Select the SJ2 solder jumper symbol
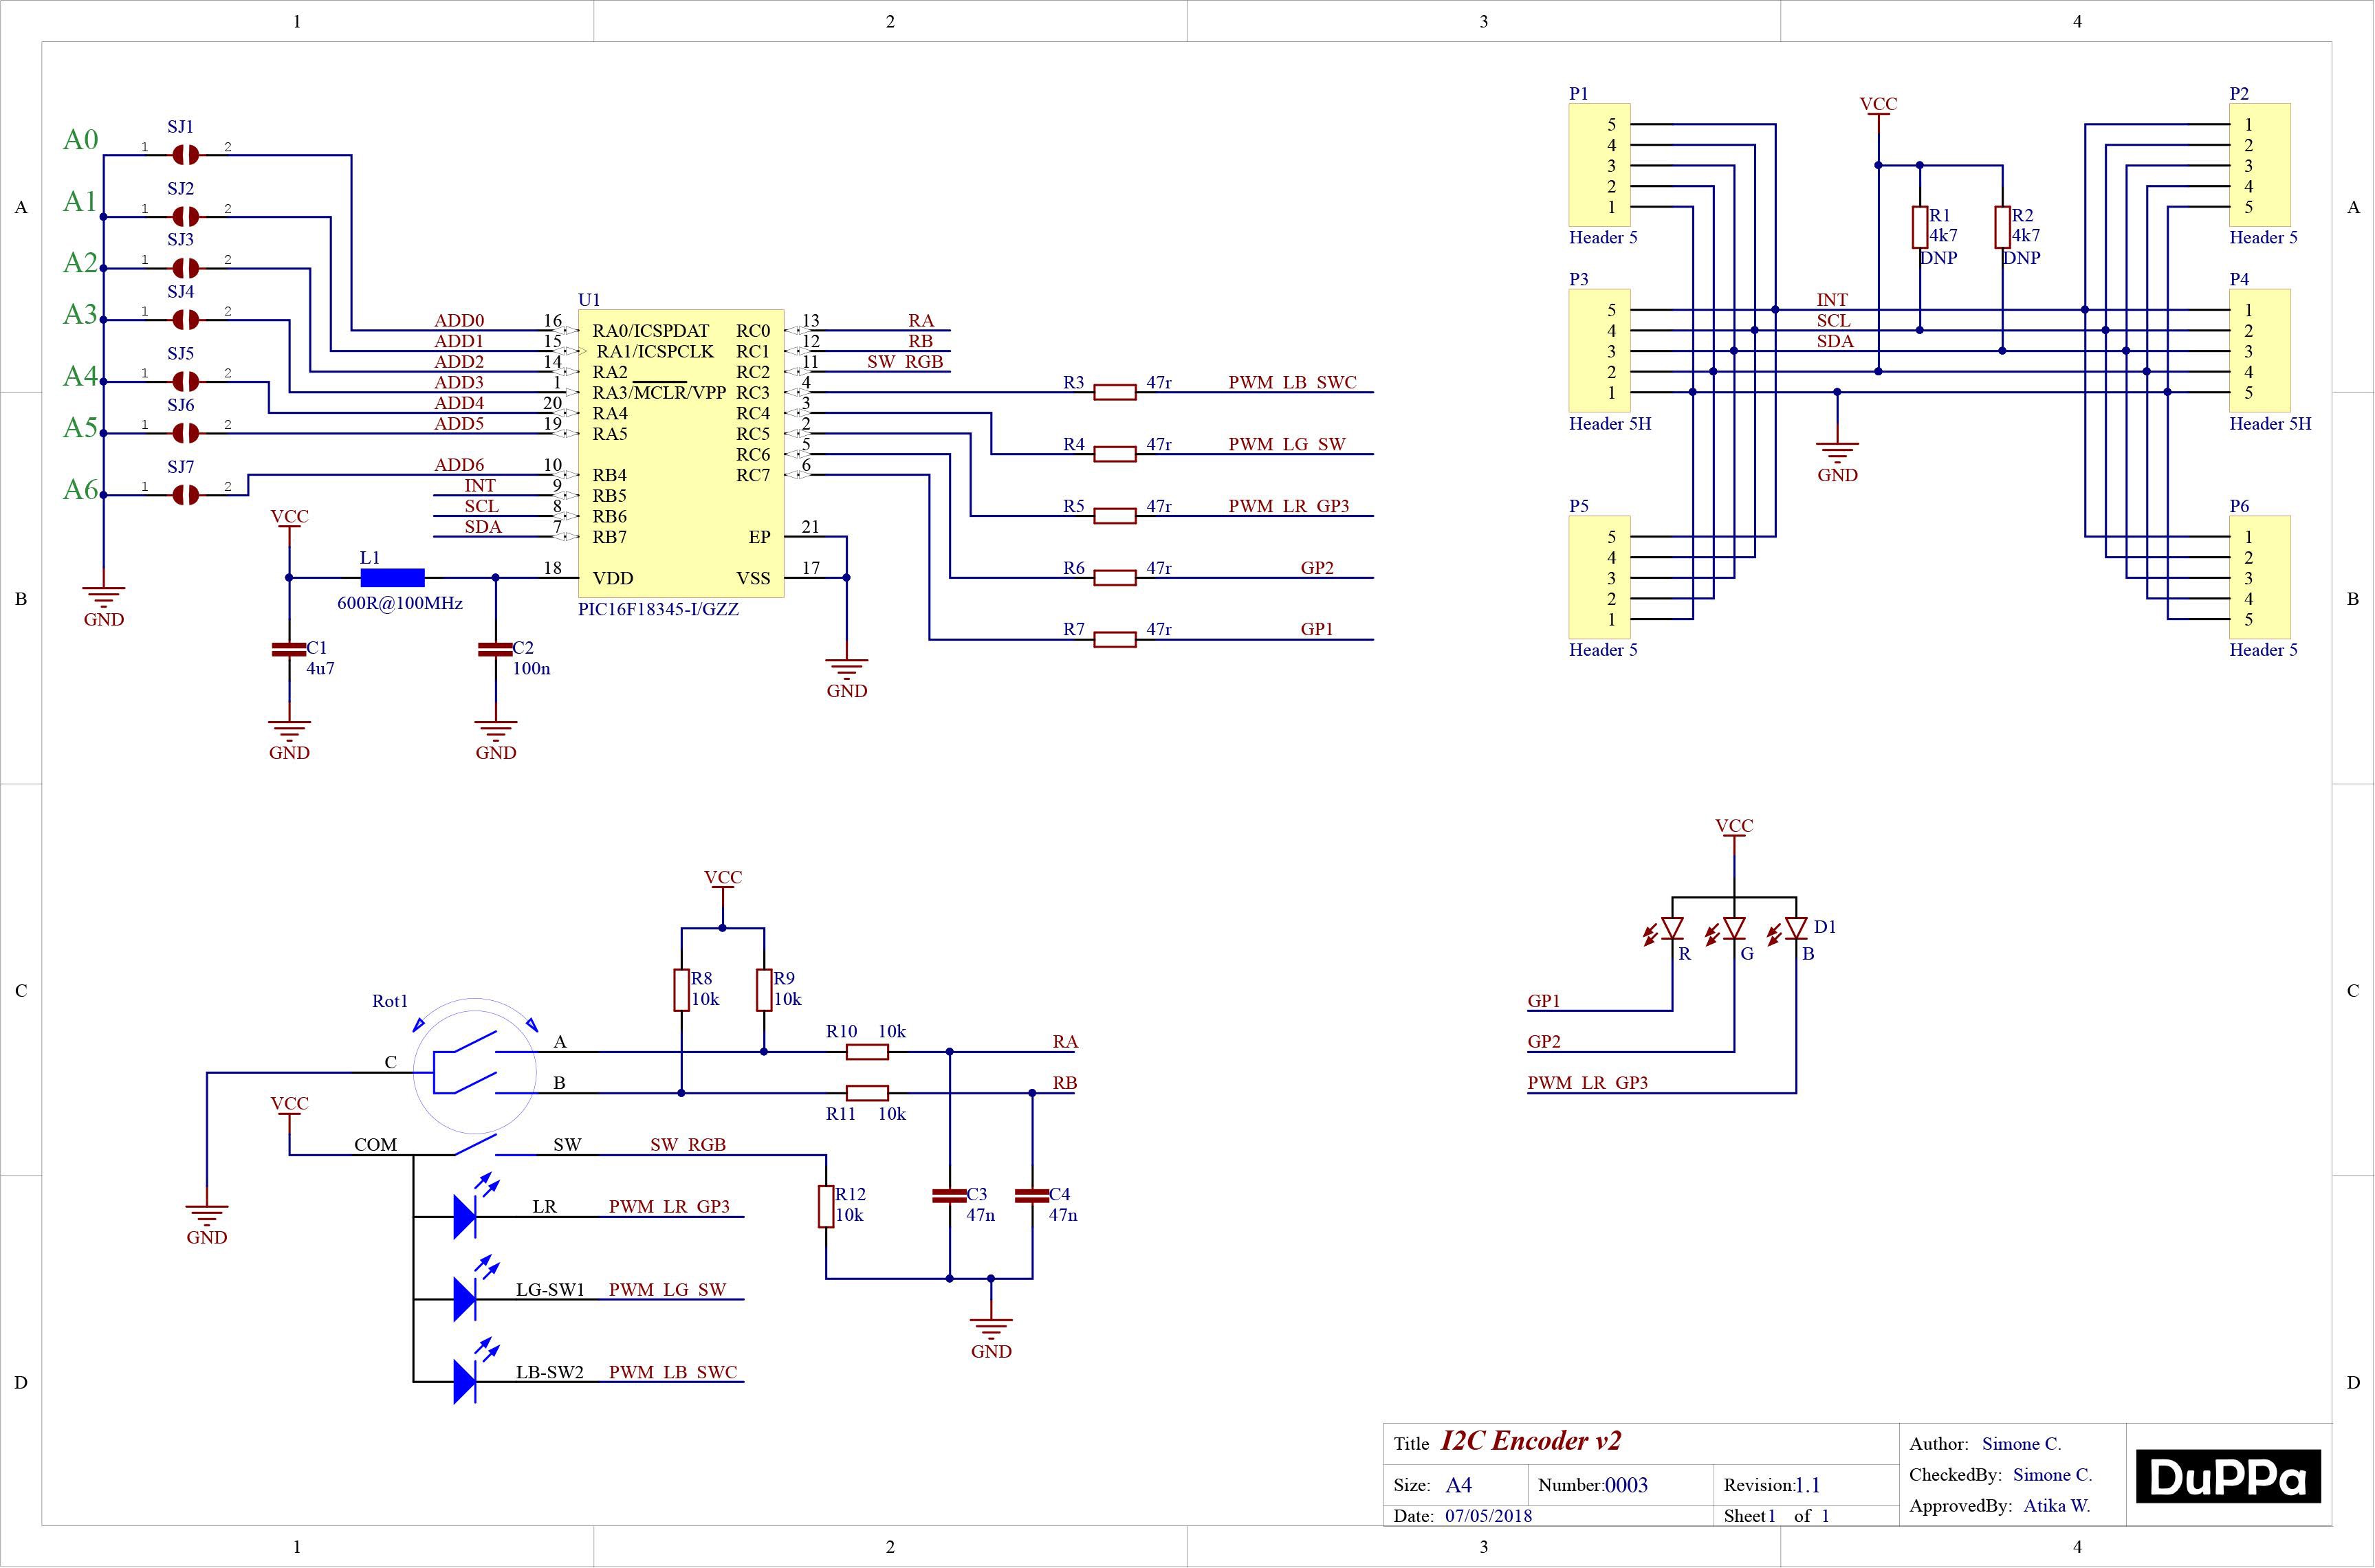 (185, 216)
